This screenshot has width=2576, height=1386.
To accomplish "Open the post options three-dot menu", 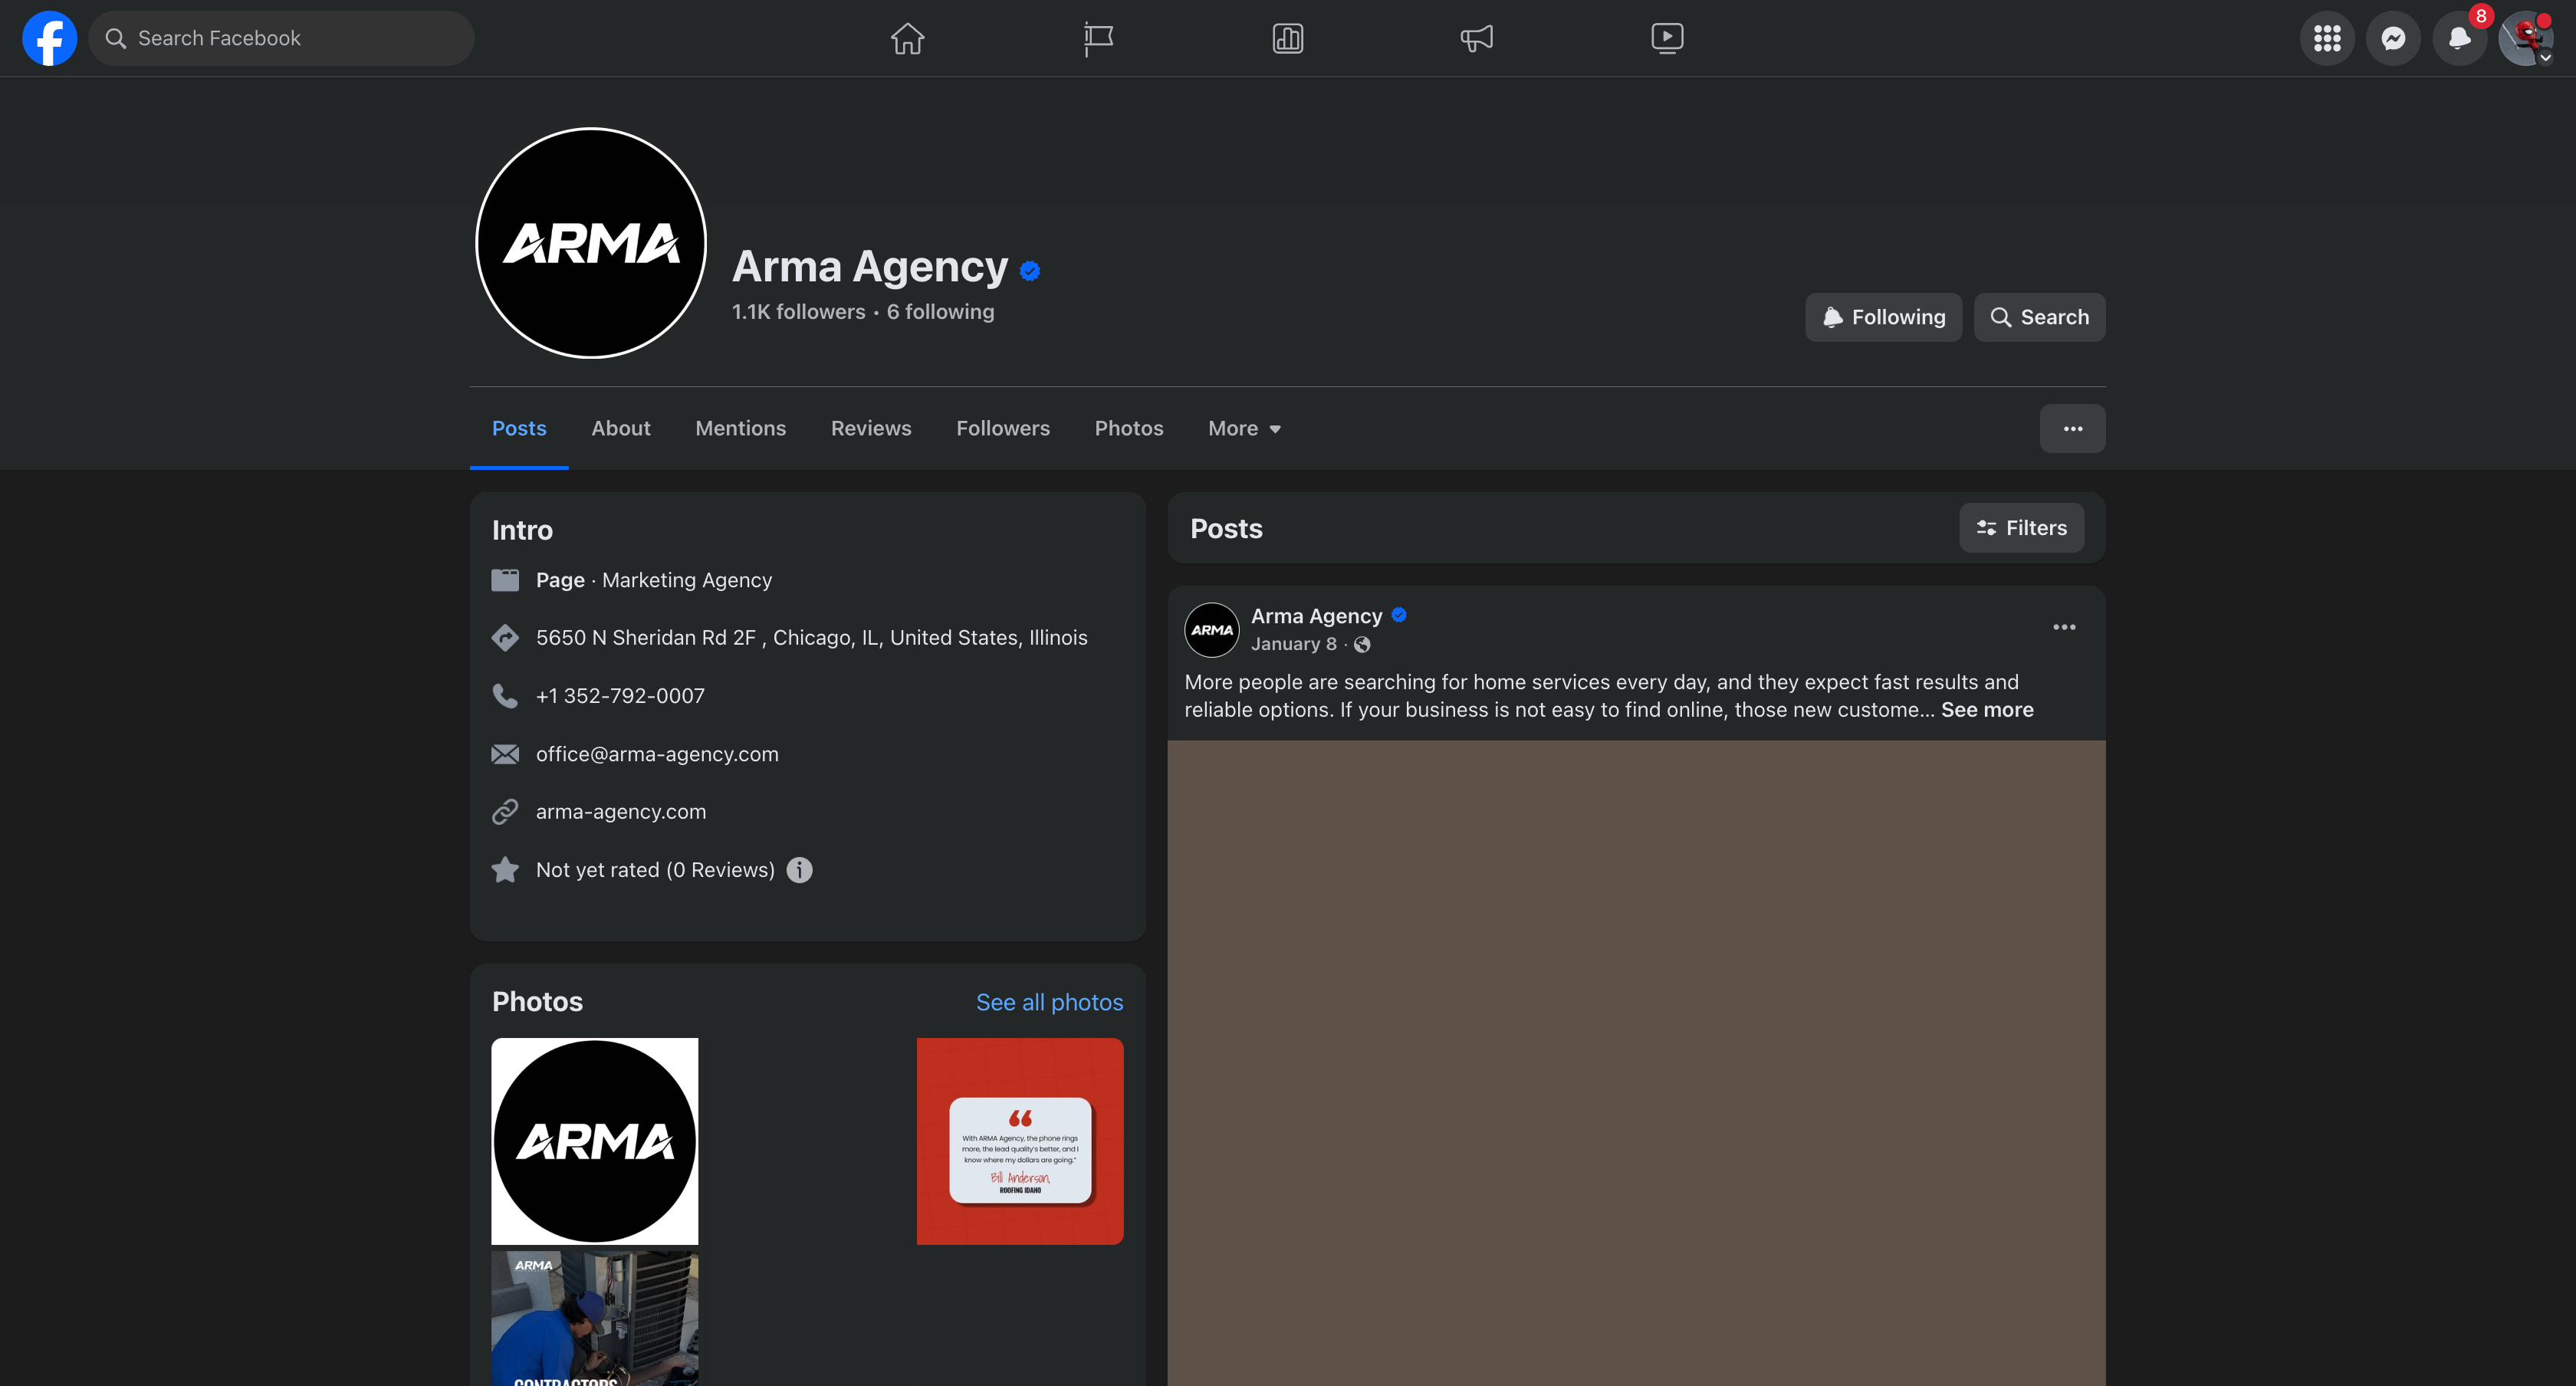I will 2064,627.
